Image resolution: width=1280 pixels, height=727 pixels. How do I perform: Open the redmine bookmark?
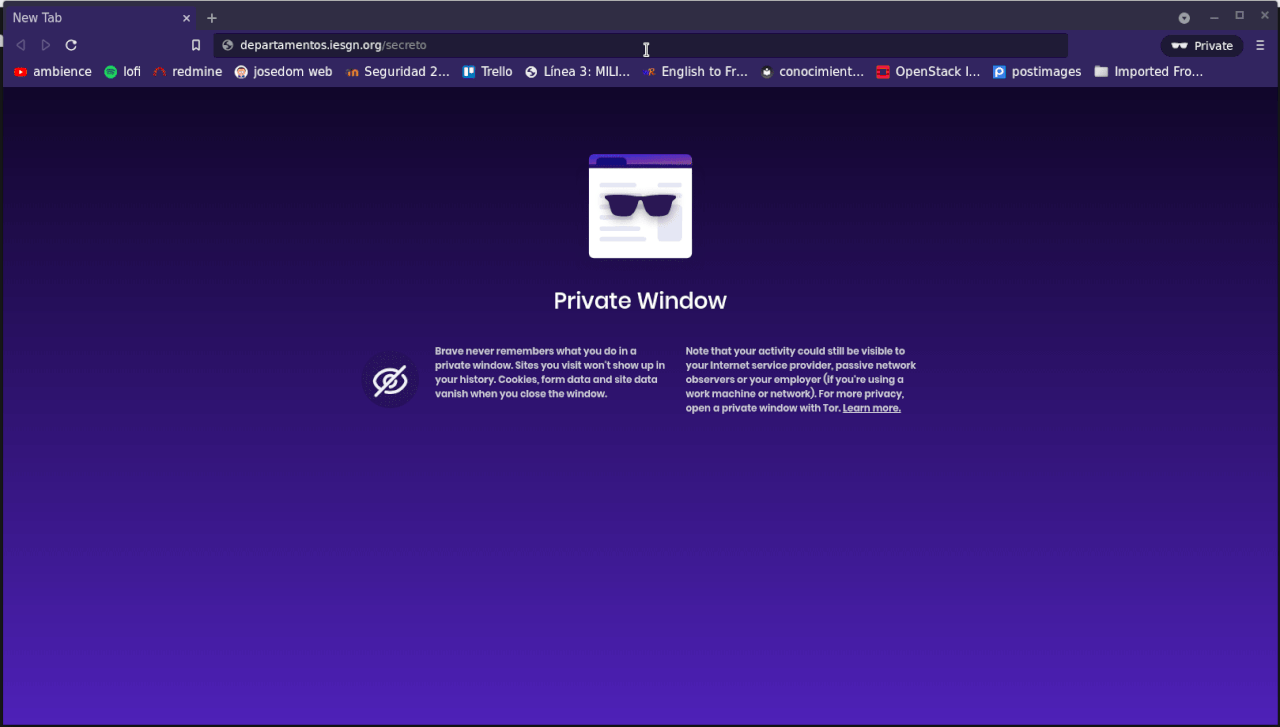coord(187,72)
